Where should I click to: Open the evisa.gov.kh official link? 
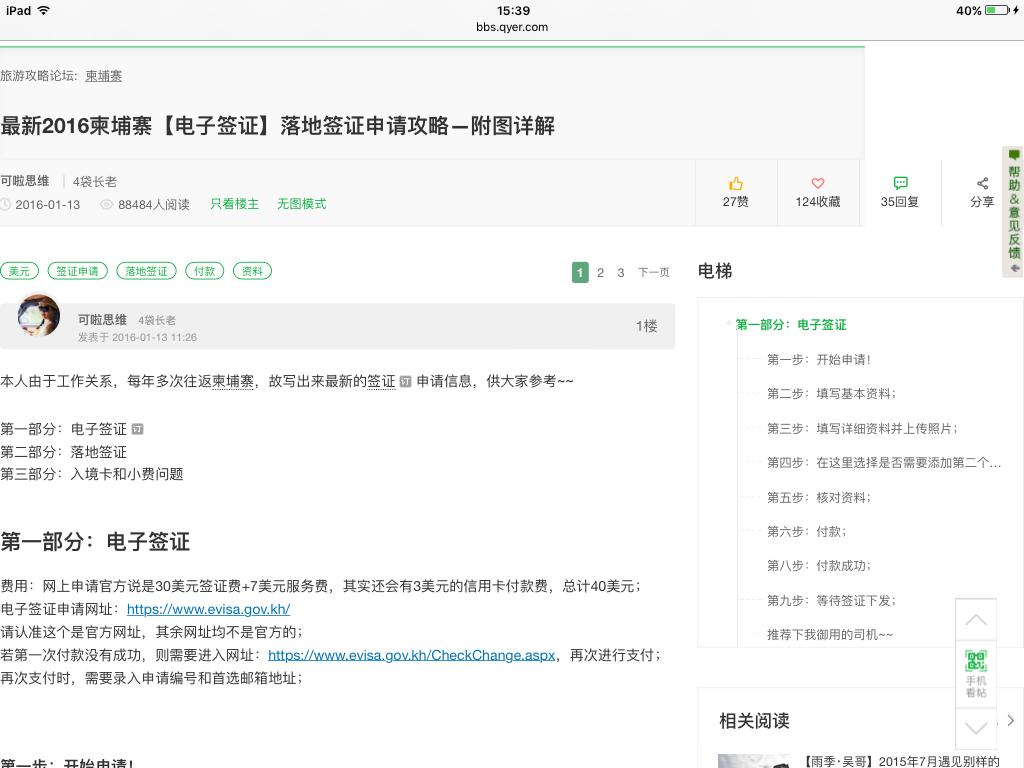[208, 609]
